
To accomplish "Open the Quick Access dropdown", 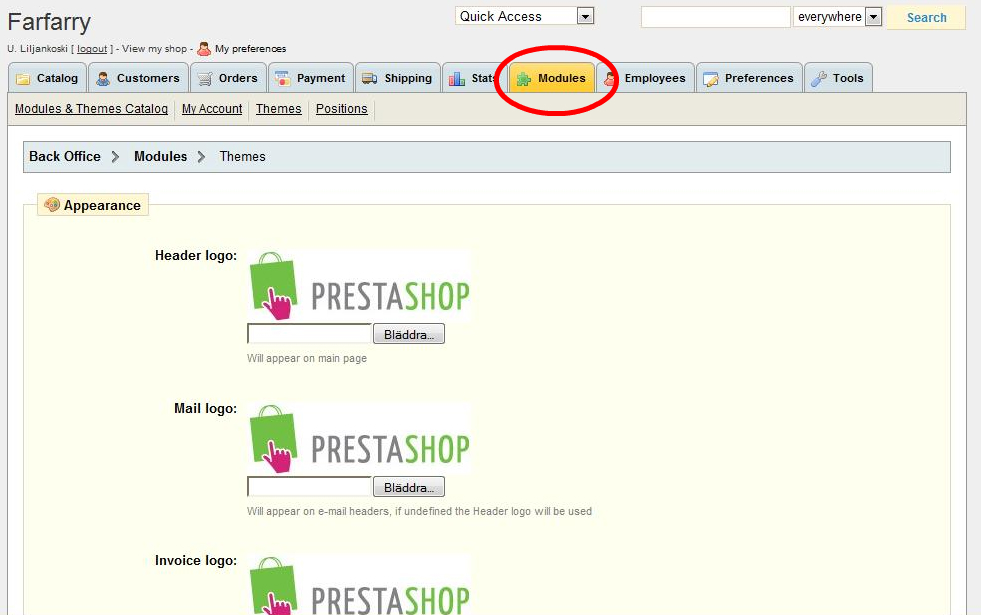I will [x=524, y=16].
